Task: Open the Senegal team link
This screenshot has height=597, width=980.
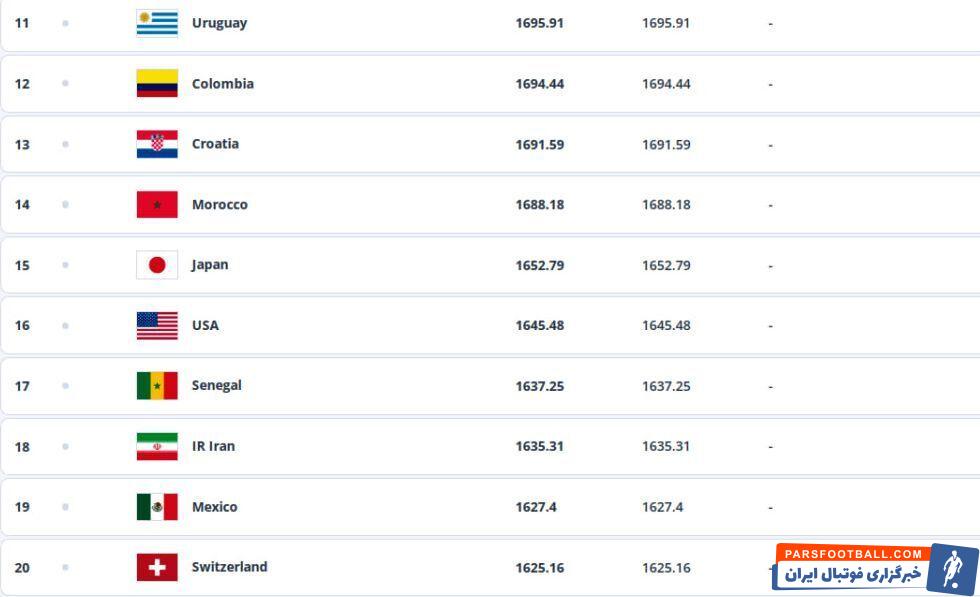Action: point(216,386)
